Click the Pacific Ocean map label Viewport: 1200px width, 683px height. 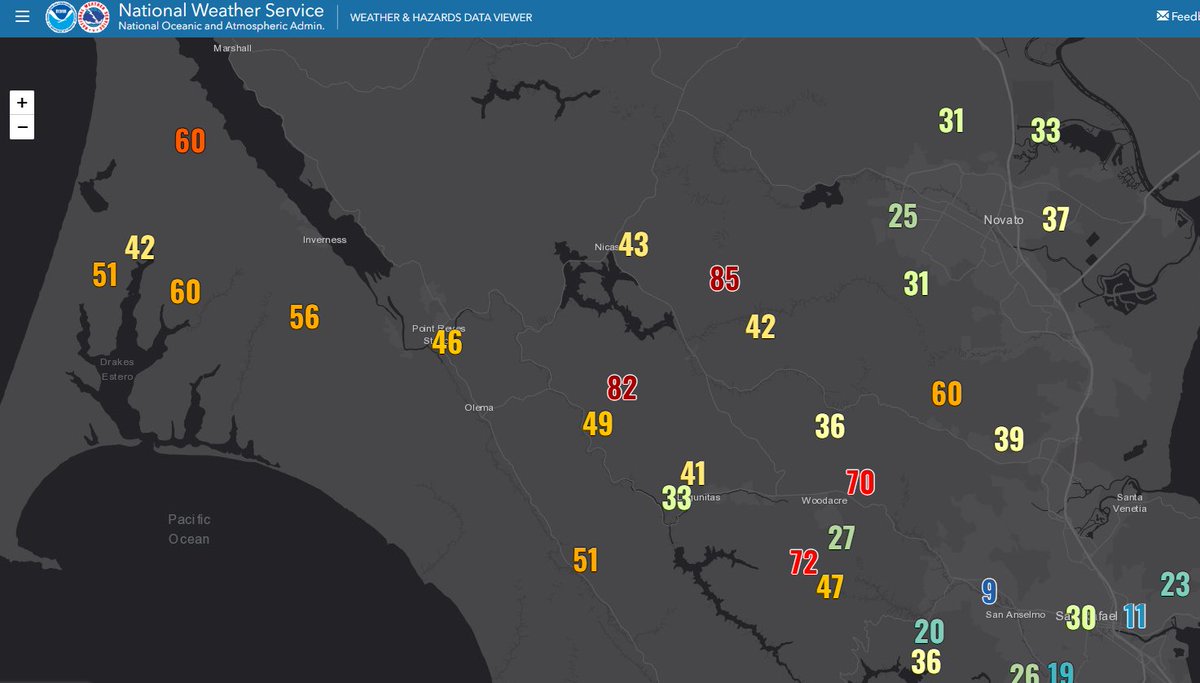pos(189,529)
